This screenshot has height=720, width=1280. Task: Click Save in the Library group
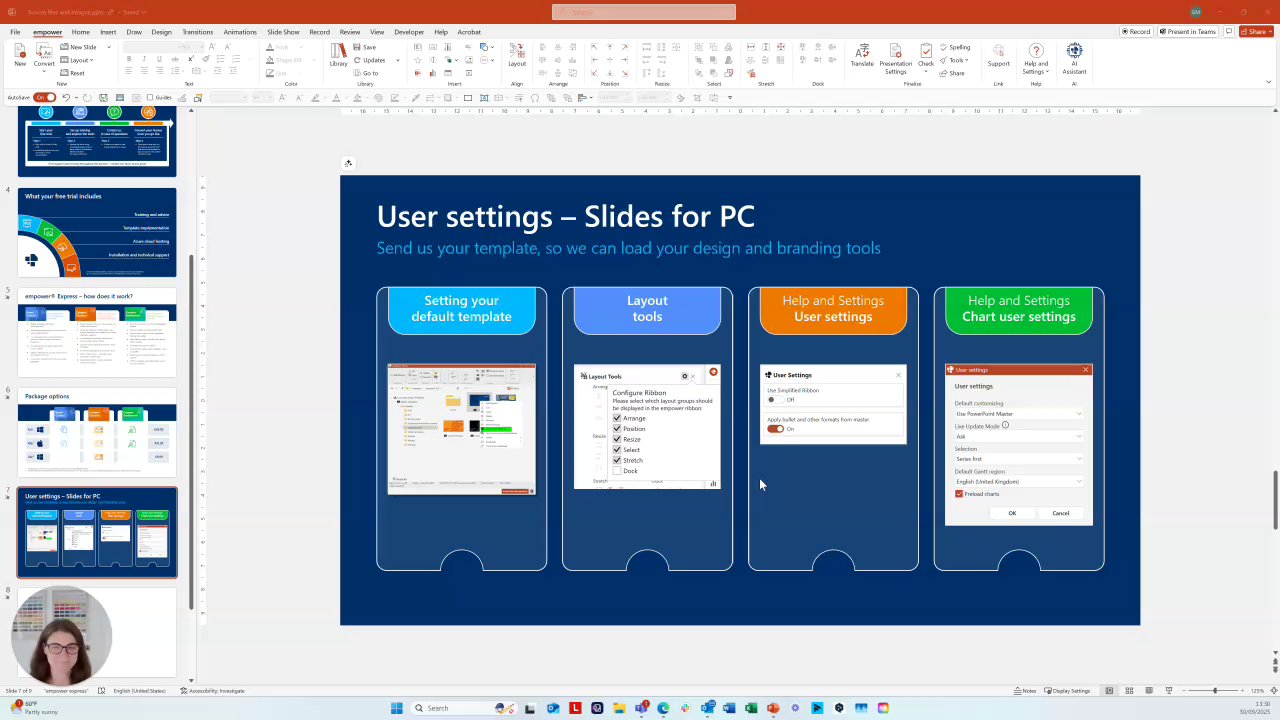tap(365, 47)
